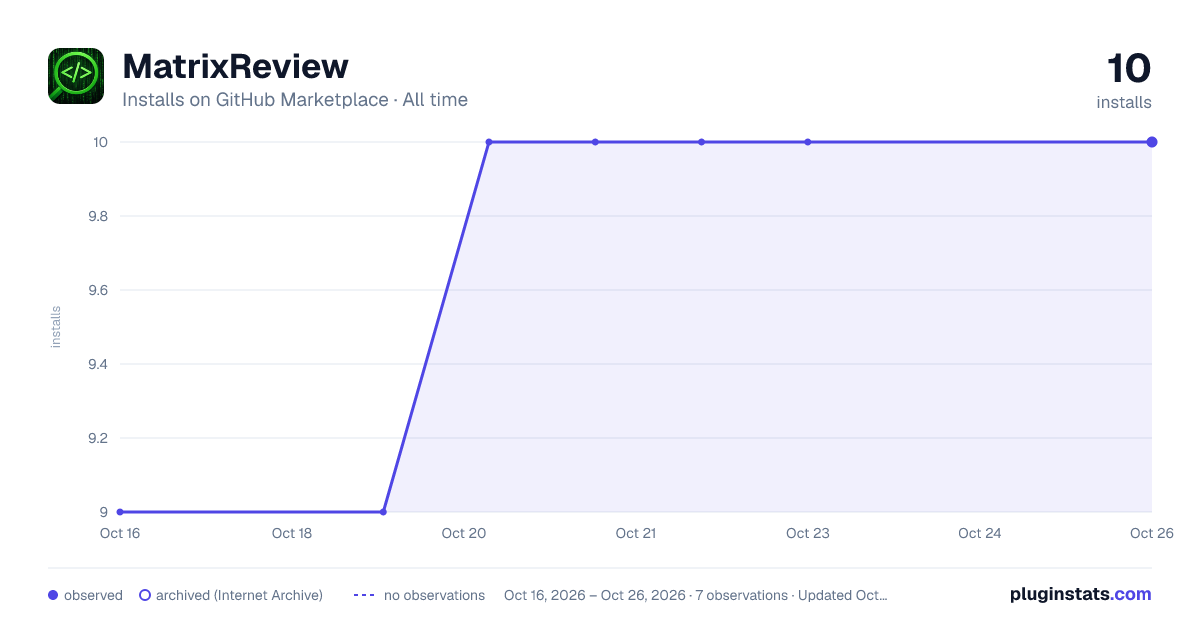
Task: Click the 'Installs on GitHub Marketplace · All time' subtitle
Action: (x=295, y=100)
